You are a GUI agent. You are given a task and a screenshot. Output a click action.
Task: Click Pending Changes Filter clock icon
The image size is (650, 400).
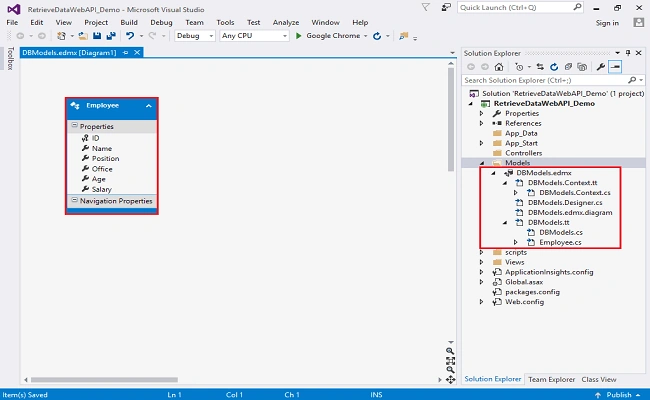tap(519, 67)
